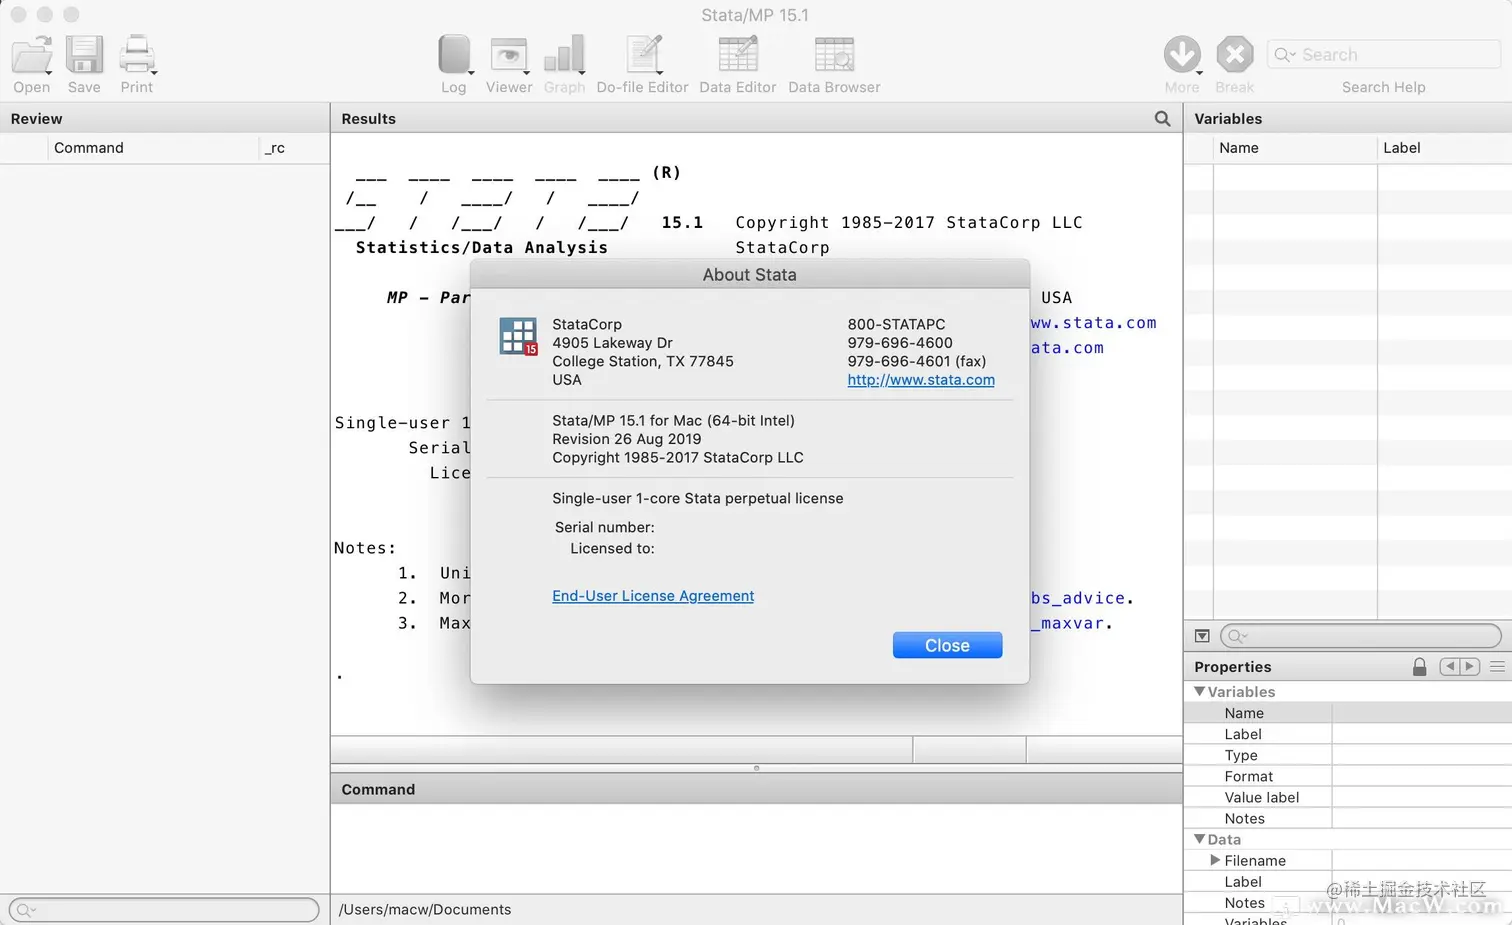Collapse the Data section in Properties
Screen dimensions: 1512x925
click(1199, 839)
